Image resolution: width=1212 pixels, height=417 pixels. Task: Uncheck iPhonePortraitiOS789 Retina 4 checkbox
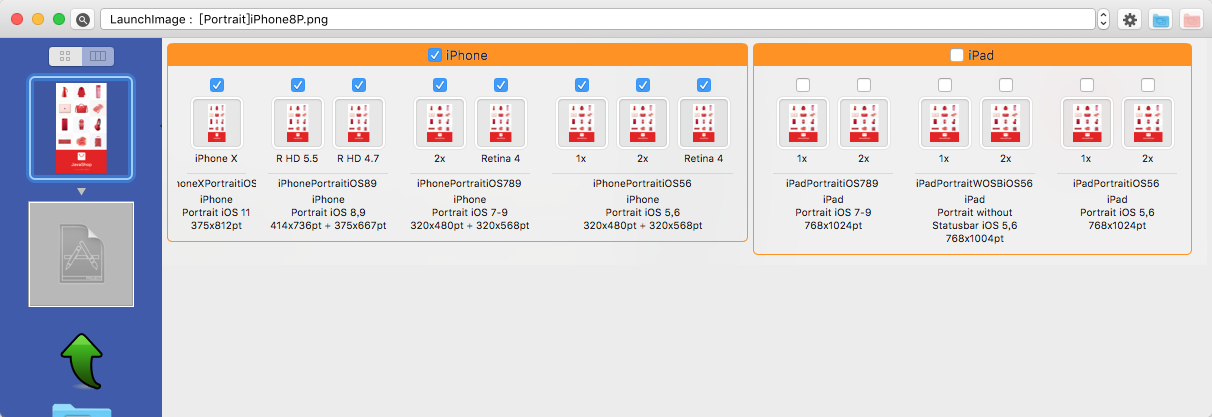501,85
